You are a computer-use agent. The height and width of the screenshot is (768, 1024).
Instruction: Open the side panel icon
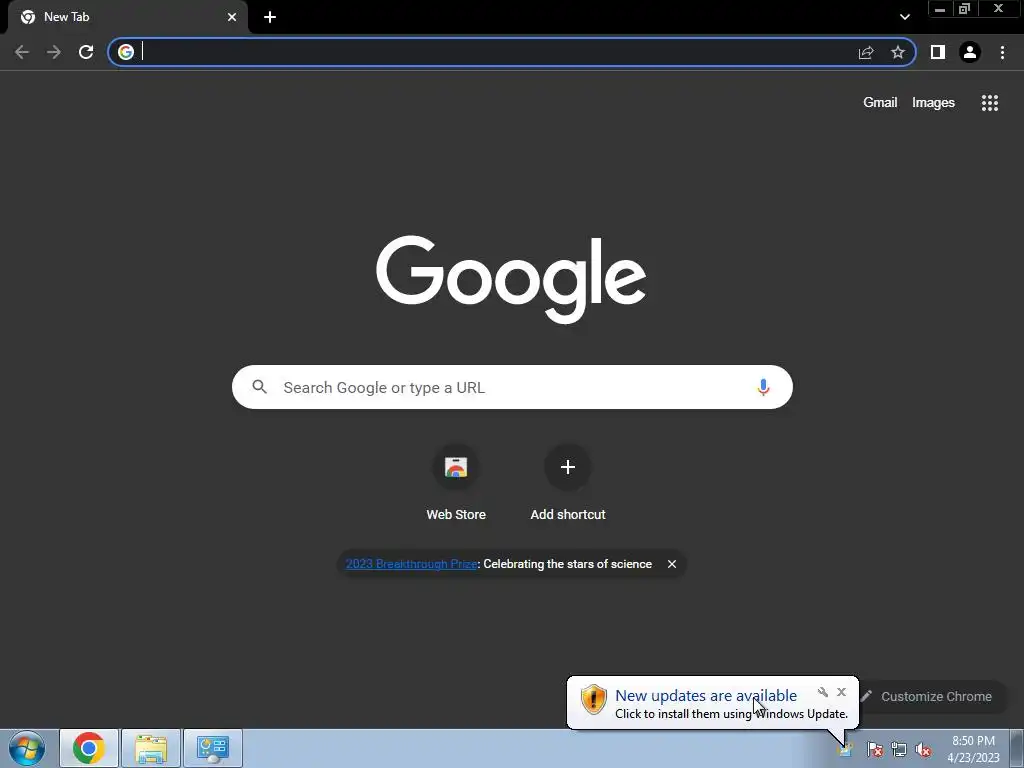point(938,52)
